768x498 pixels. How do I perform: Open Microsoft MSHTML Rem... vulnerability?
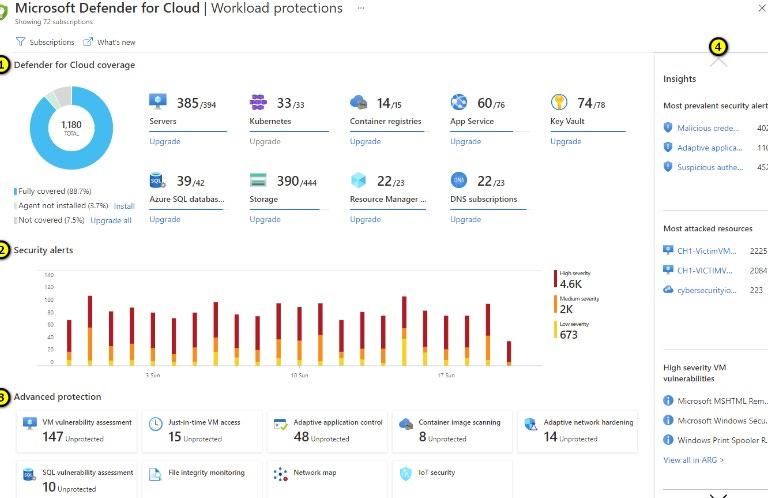click(x=722, y=401)
